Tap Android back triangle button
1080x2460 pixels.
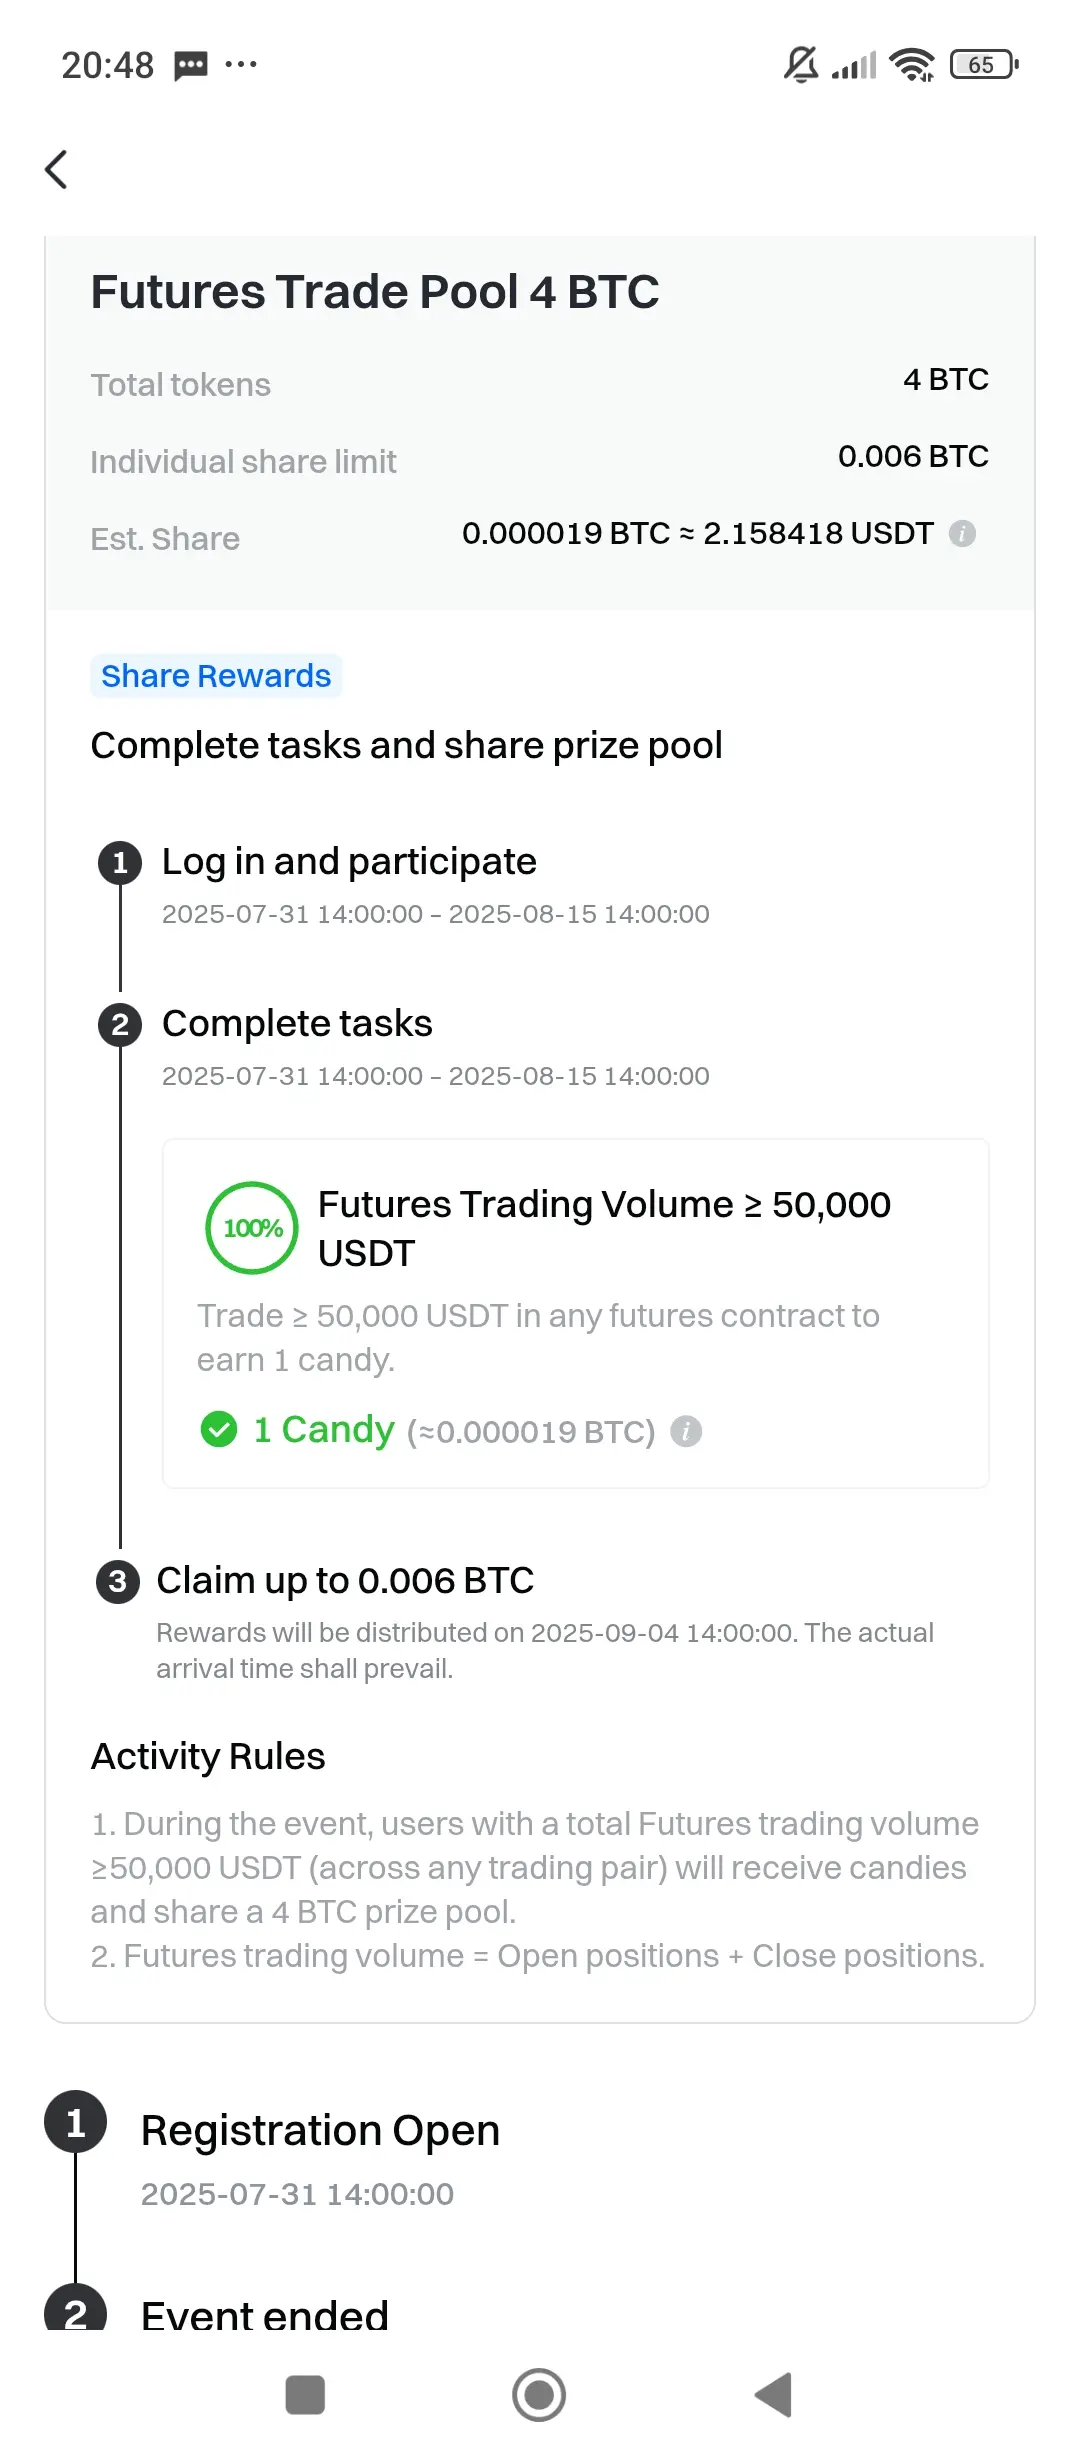click(773, 2395)
